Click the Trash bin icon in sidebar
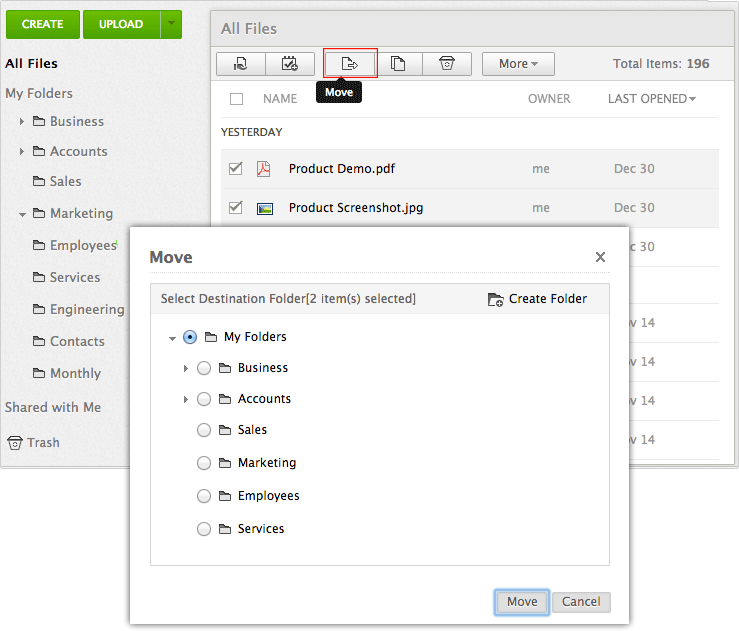This screenshot has height=631, width=739. 15,443
